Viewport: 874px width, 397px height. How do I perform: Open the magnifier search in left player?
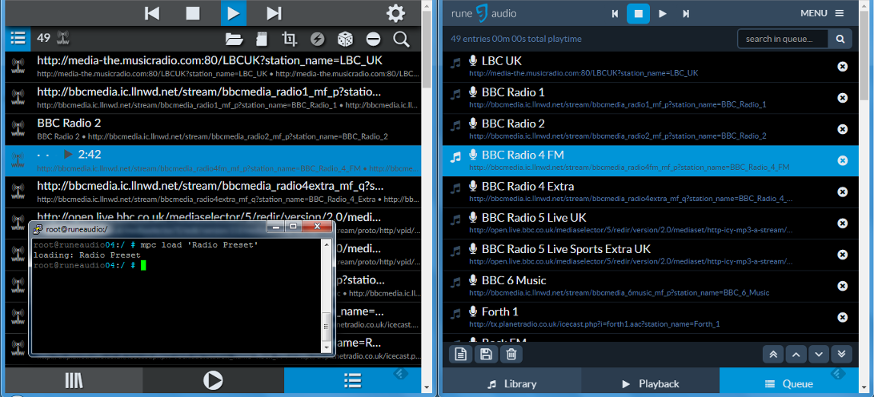[x=401, y=38]
